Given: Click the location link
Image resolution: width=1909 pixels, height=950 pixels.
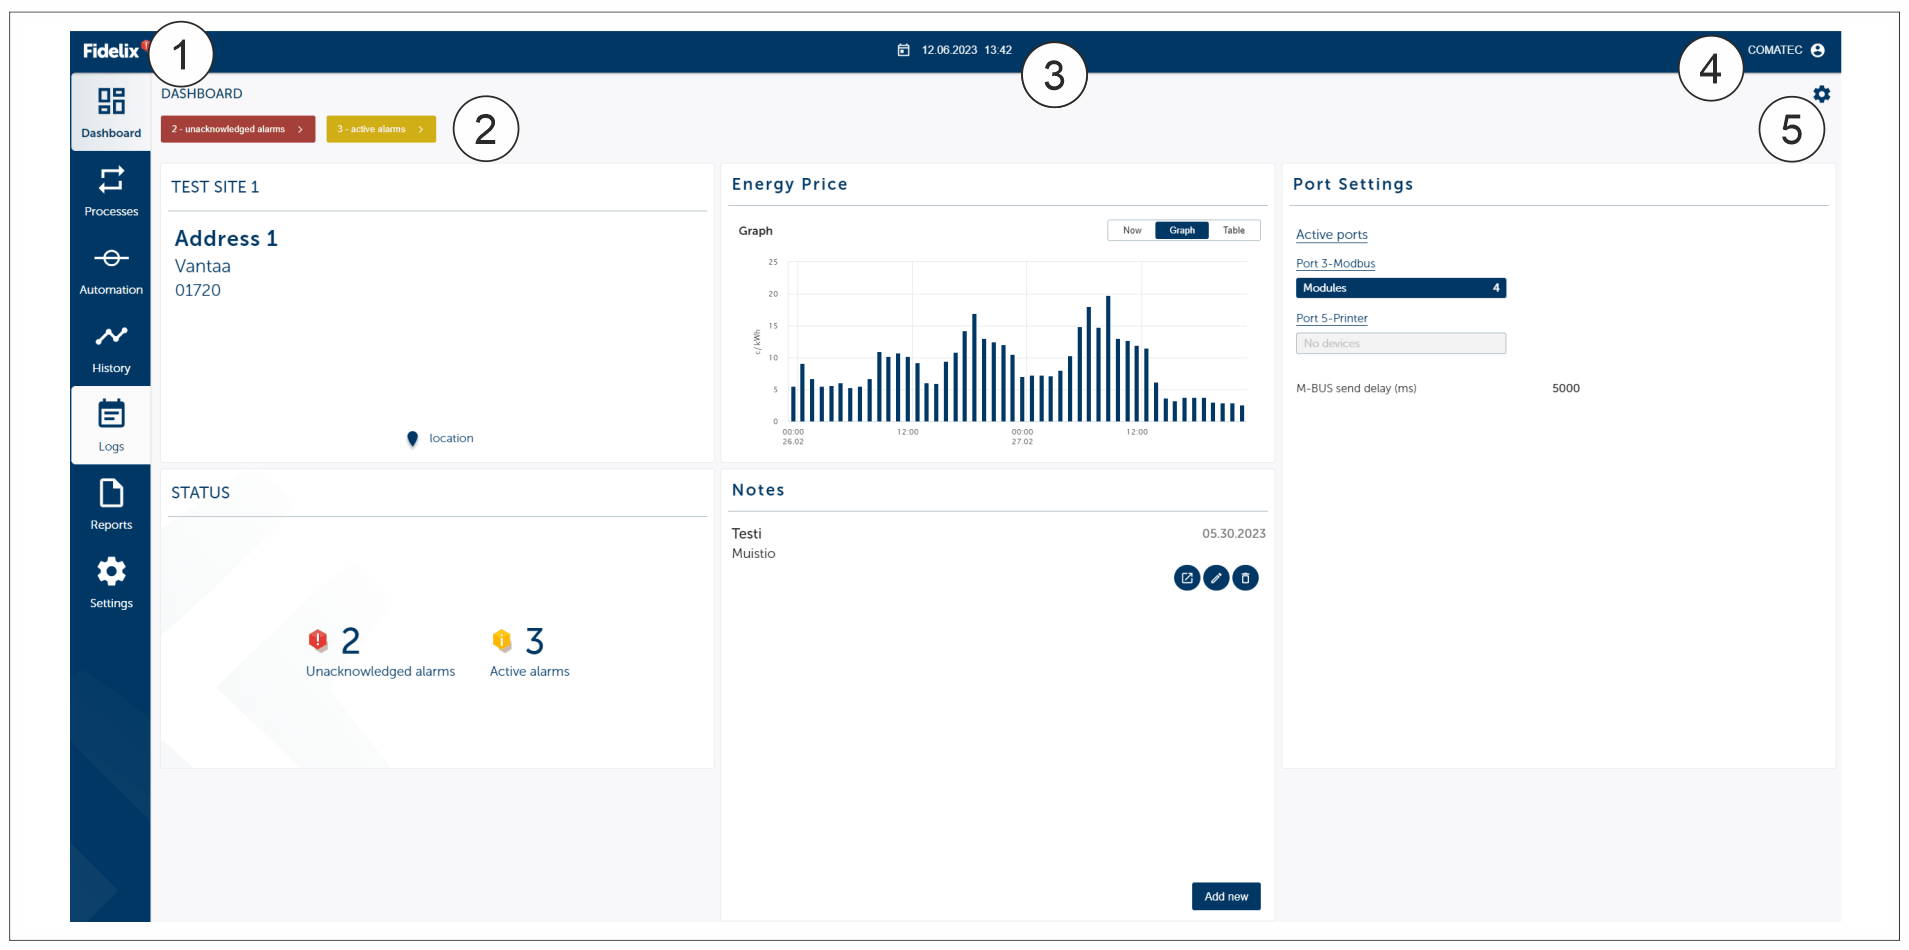Looking at the screenshot, I should pos(451,439).
